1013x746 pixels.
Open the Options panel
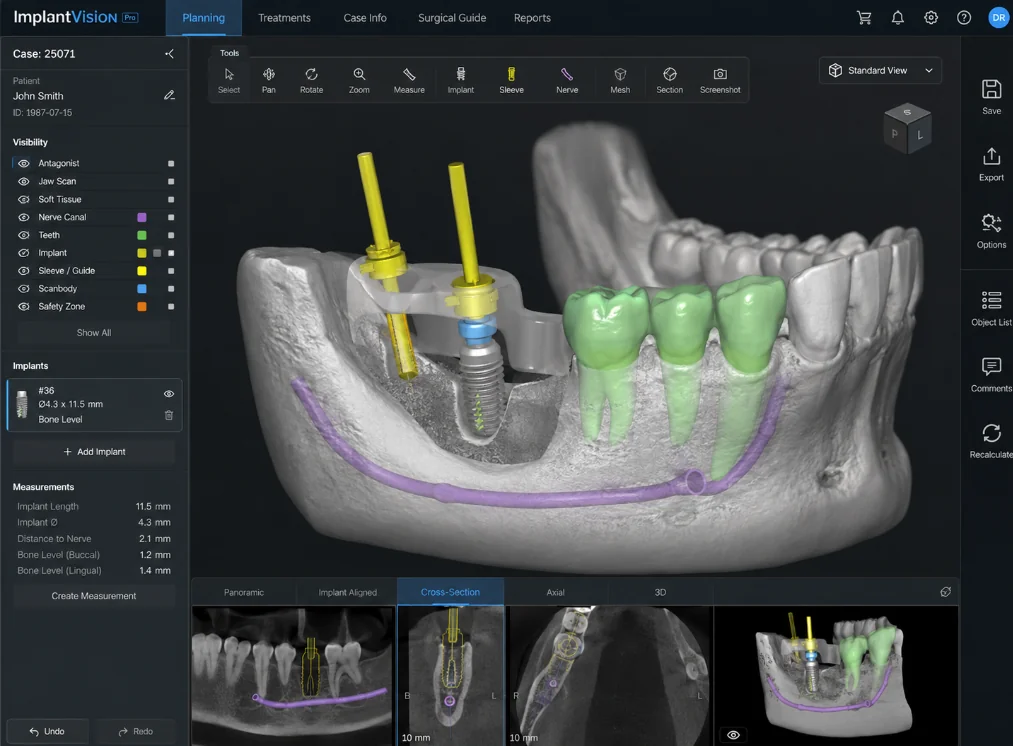click(x=992, y=231)
